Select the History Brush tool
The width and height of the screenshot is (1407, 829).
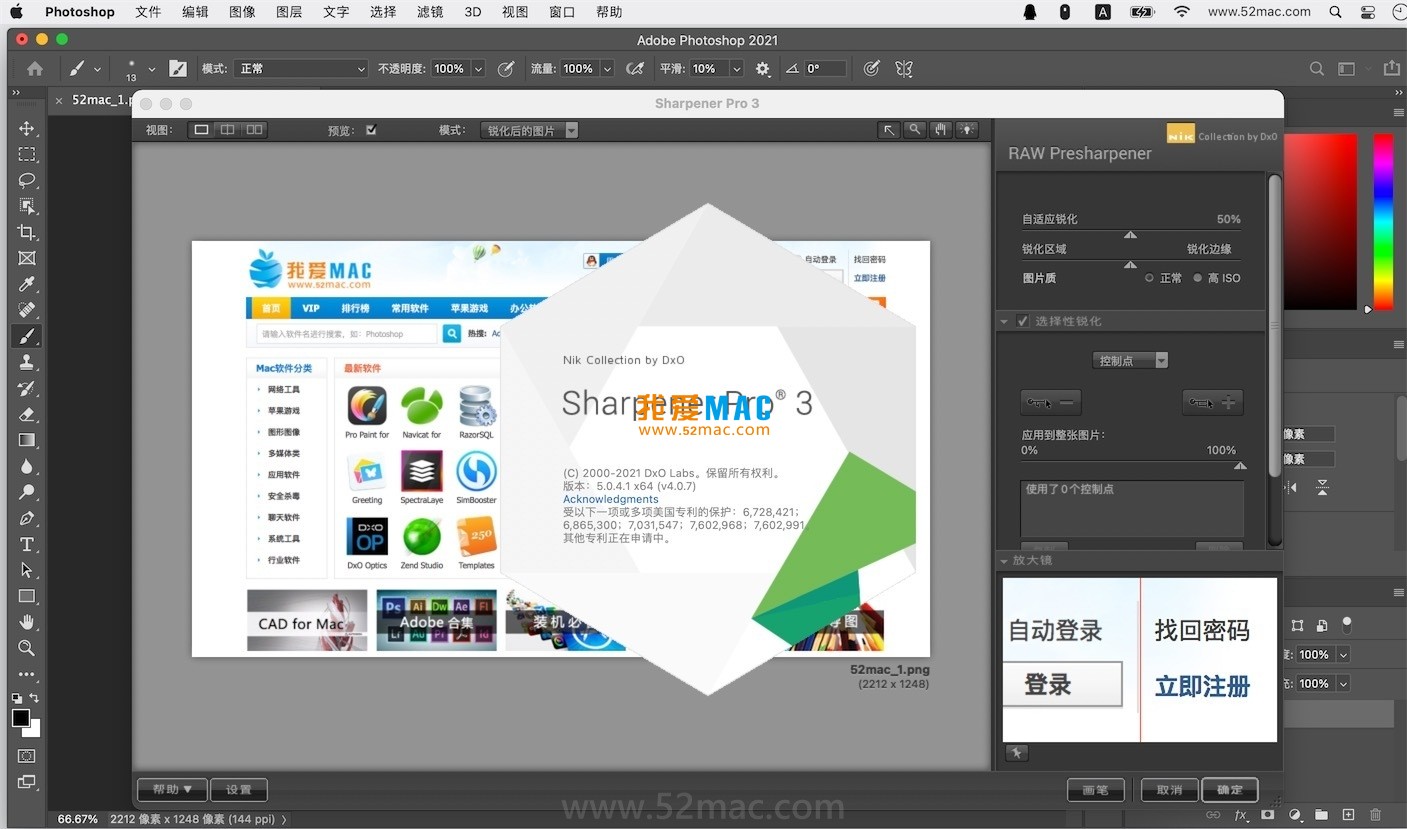click(27, 388)
